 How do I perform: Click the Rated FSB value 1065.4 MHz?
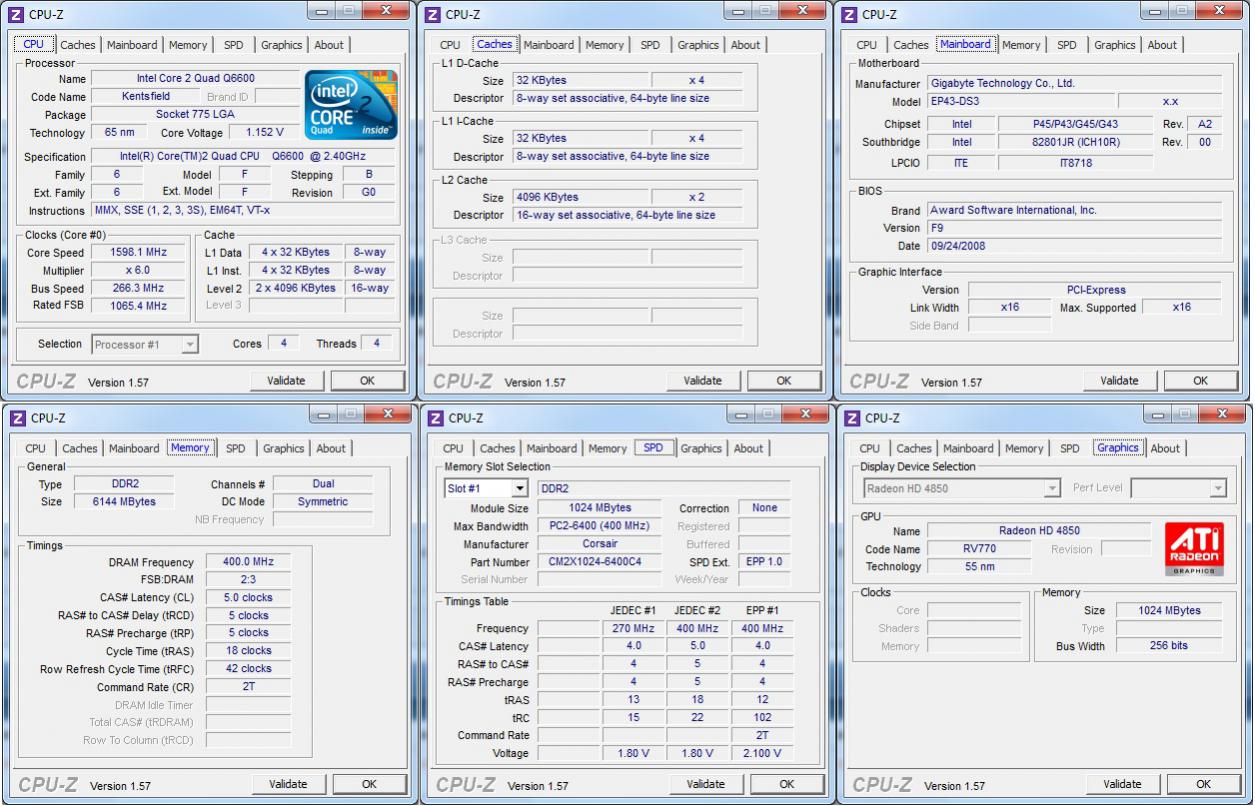(139, 306)
